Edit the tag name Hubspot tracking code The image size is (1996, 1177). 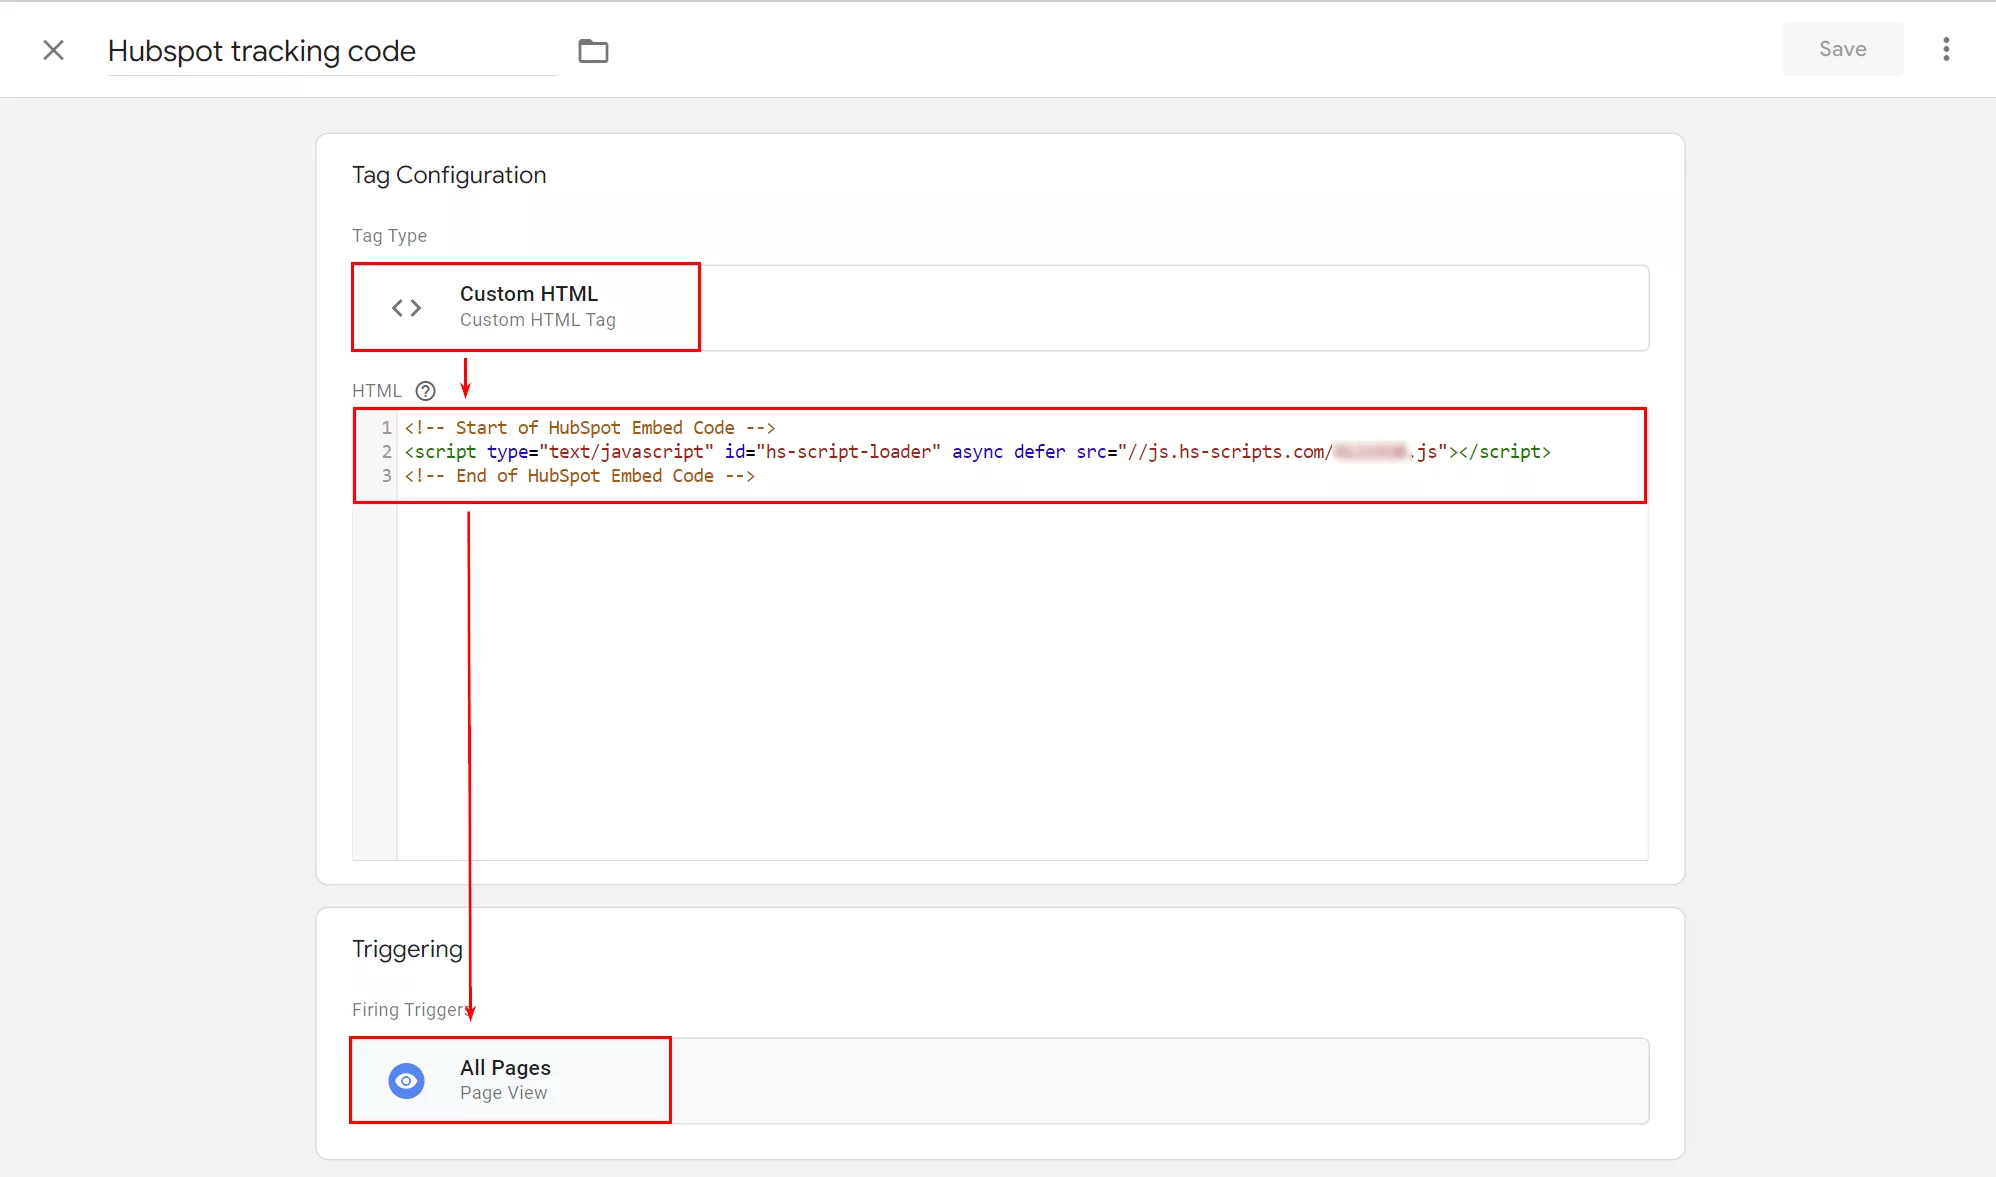click(x=331, y=51)
